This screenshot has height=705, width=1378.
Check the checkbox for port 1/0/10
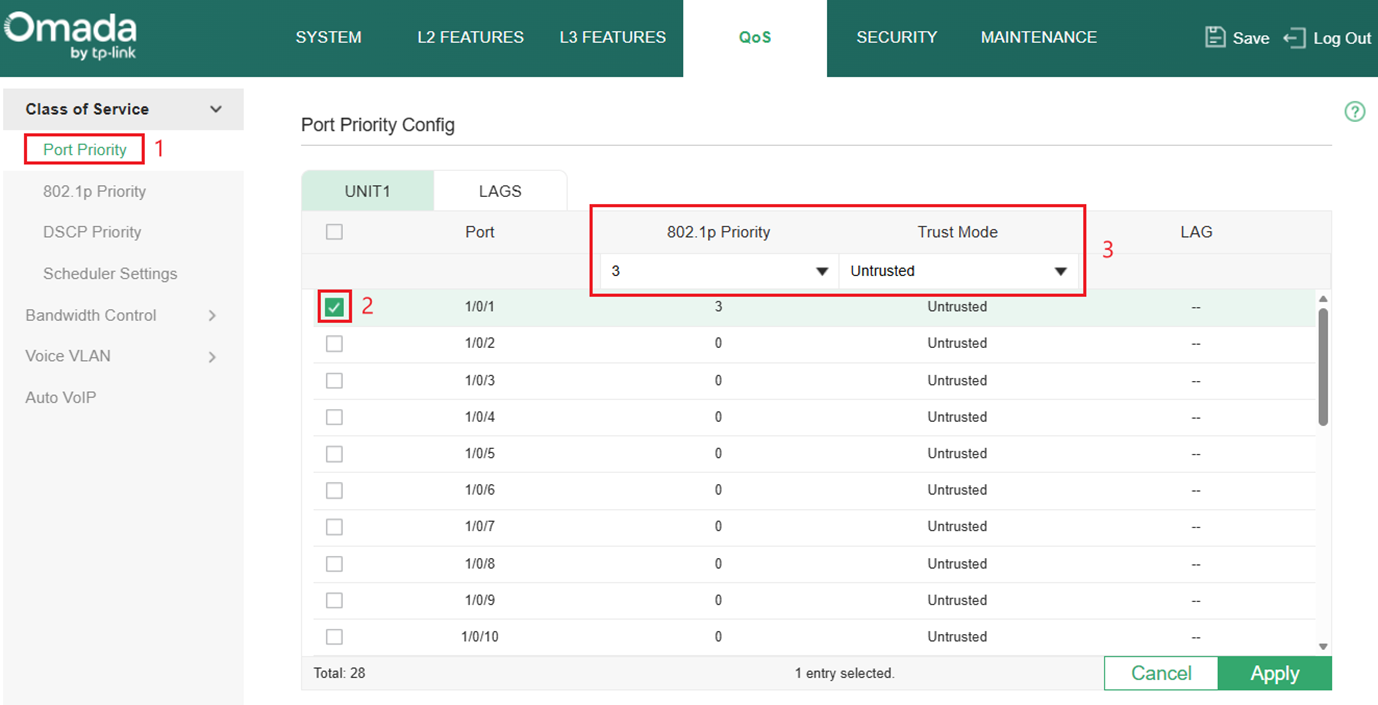[334, 636]
